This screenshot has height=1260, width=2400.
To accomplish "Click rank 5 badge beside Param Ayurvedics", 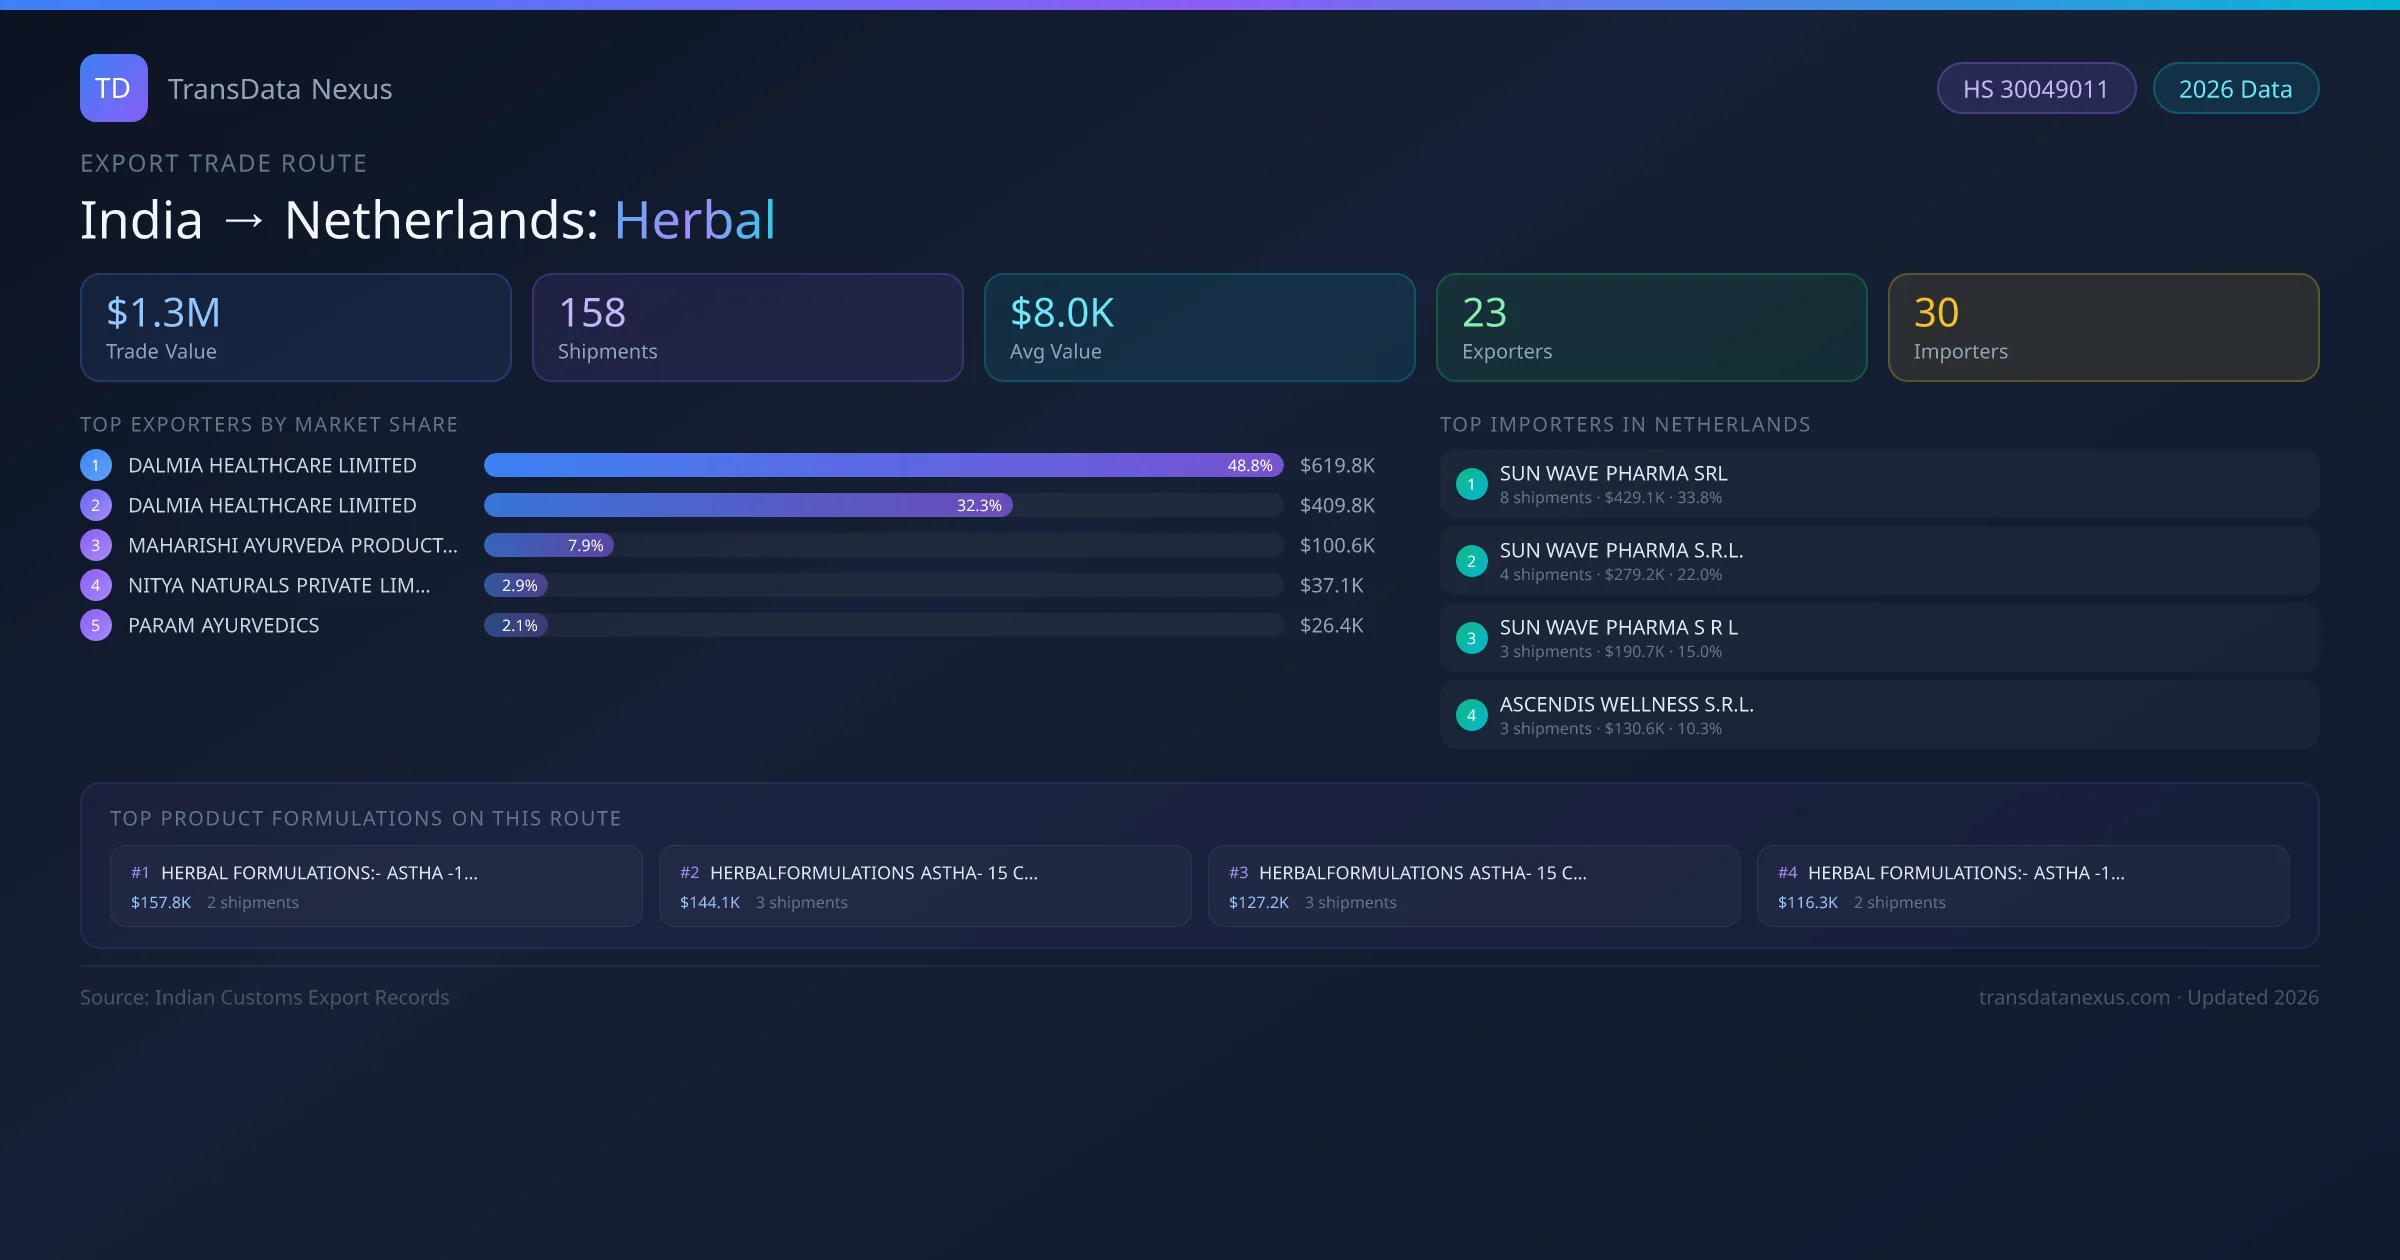I will point(96,625).
